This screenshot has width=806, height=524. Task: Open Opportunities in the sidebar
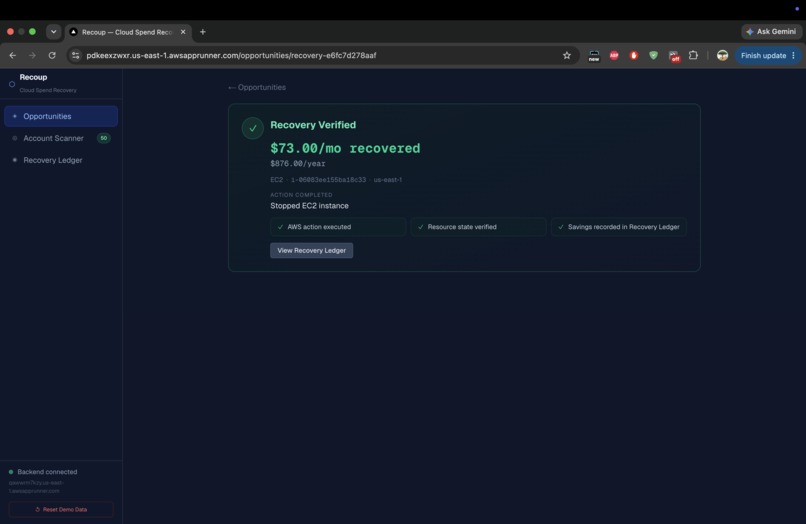(61, 116)
